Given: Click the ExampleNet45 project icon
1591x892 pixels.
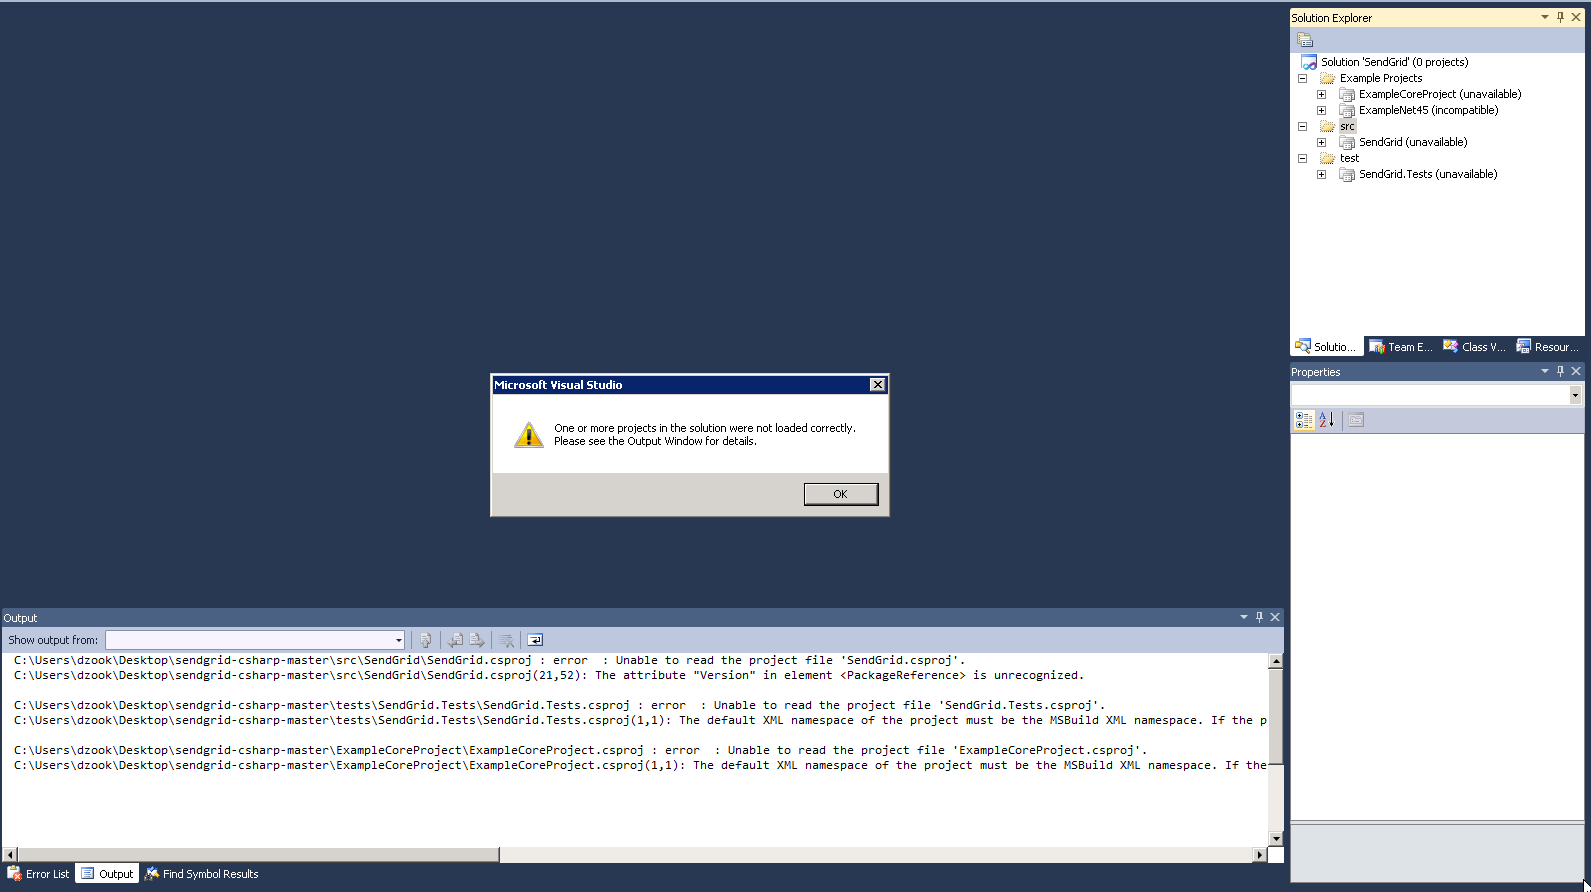Looking at the screenshot, I should point(1347,110).
